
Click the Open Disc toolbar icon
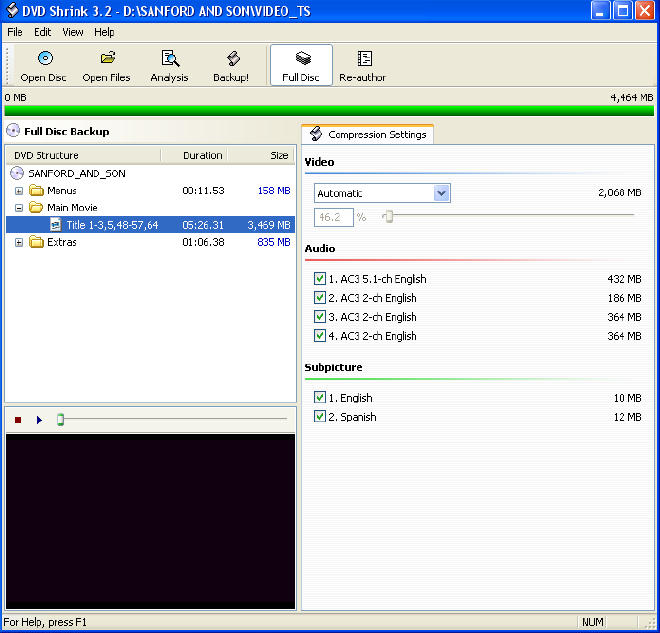(x=45, y=59)
